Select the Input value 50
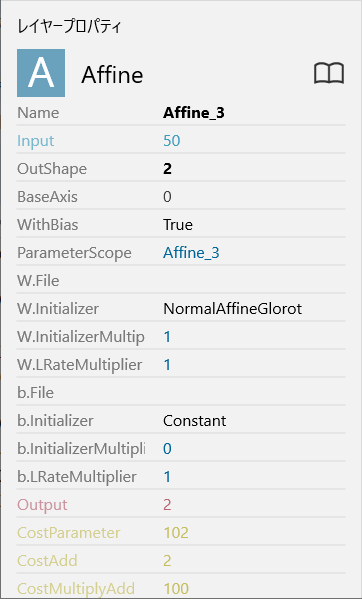The width and height of the screenshot is (362, 599). [171, 141]
